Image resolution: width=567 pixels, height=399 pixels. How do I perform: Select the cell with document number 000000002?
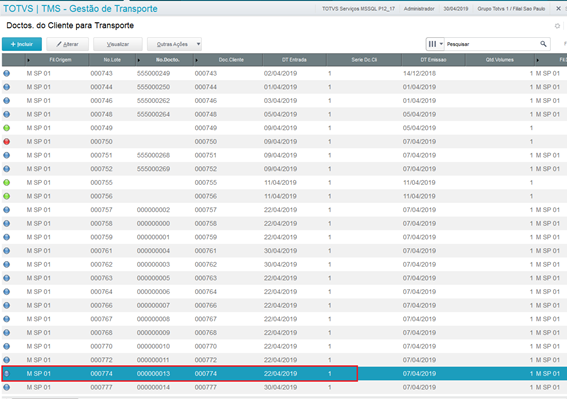point(153,210)
